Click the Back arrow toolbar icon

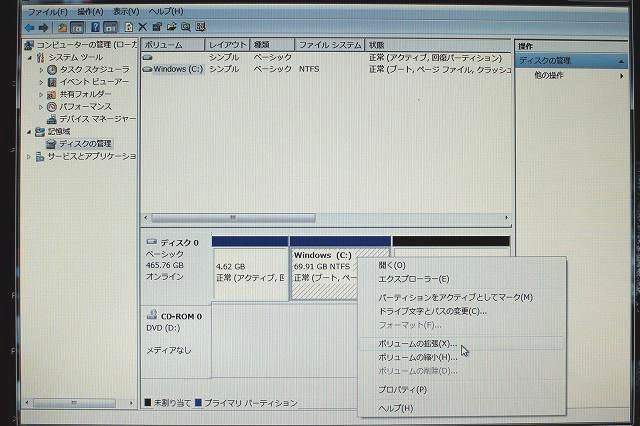click(x=30, y=27)
